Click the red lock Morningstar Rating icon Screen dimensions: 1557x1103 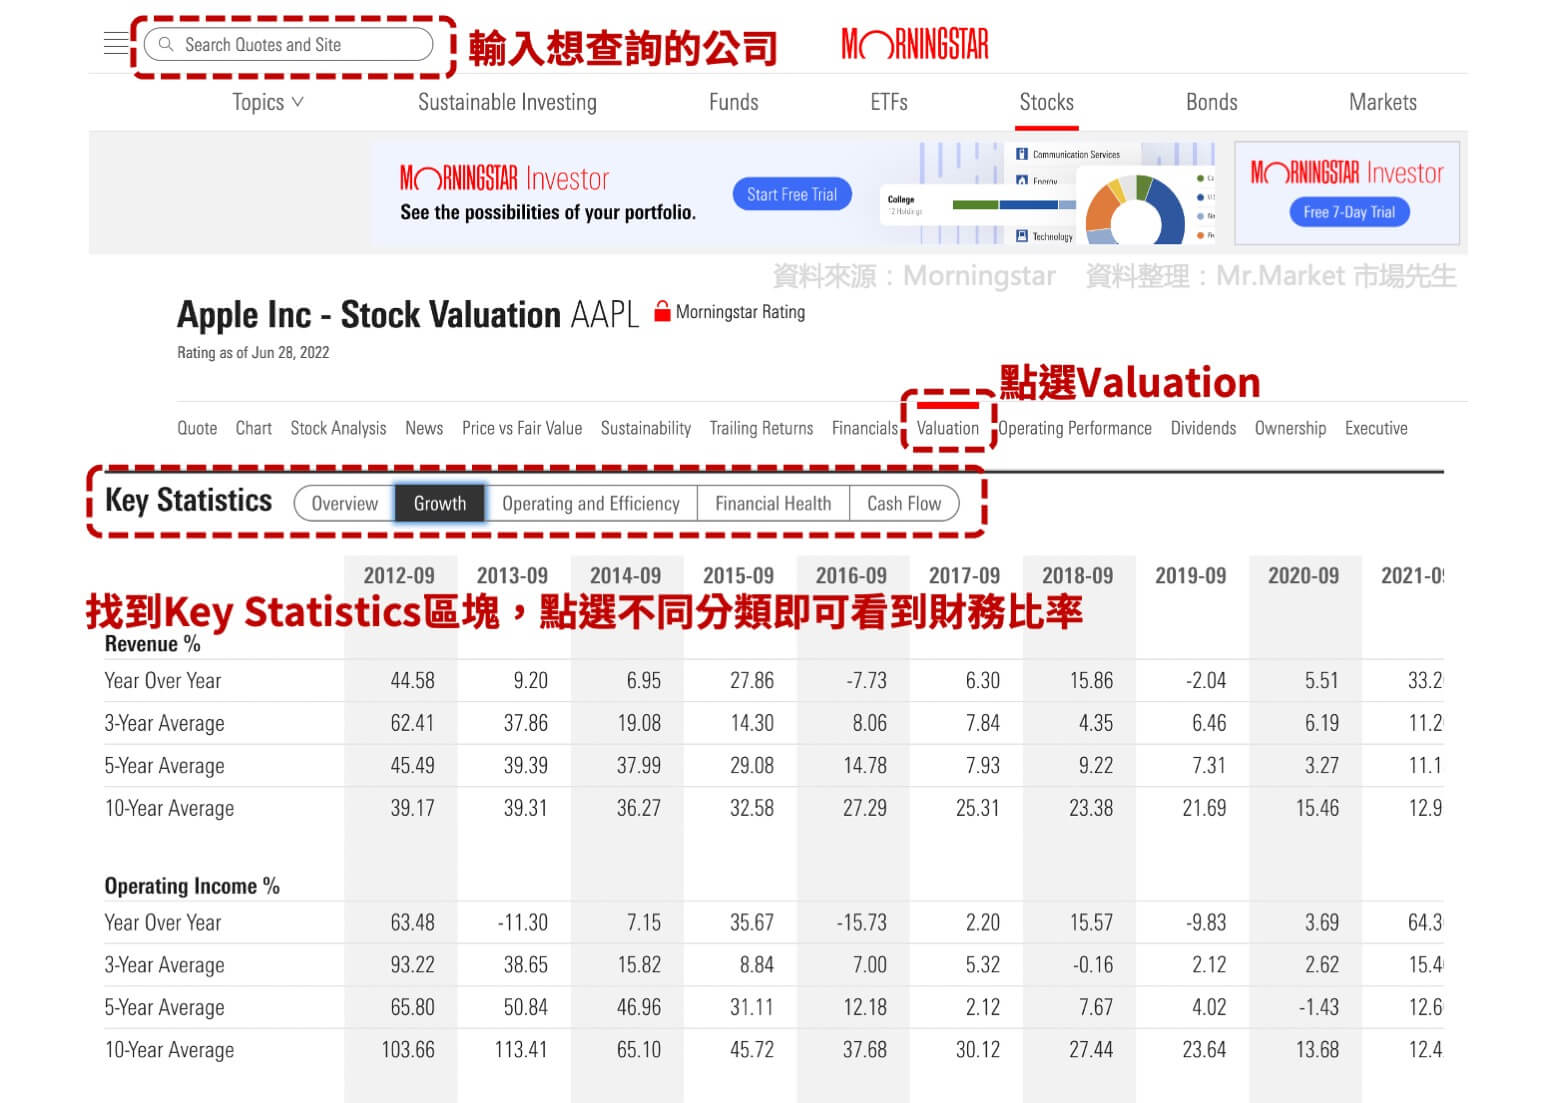[661, 311]
